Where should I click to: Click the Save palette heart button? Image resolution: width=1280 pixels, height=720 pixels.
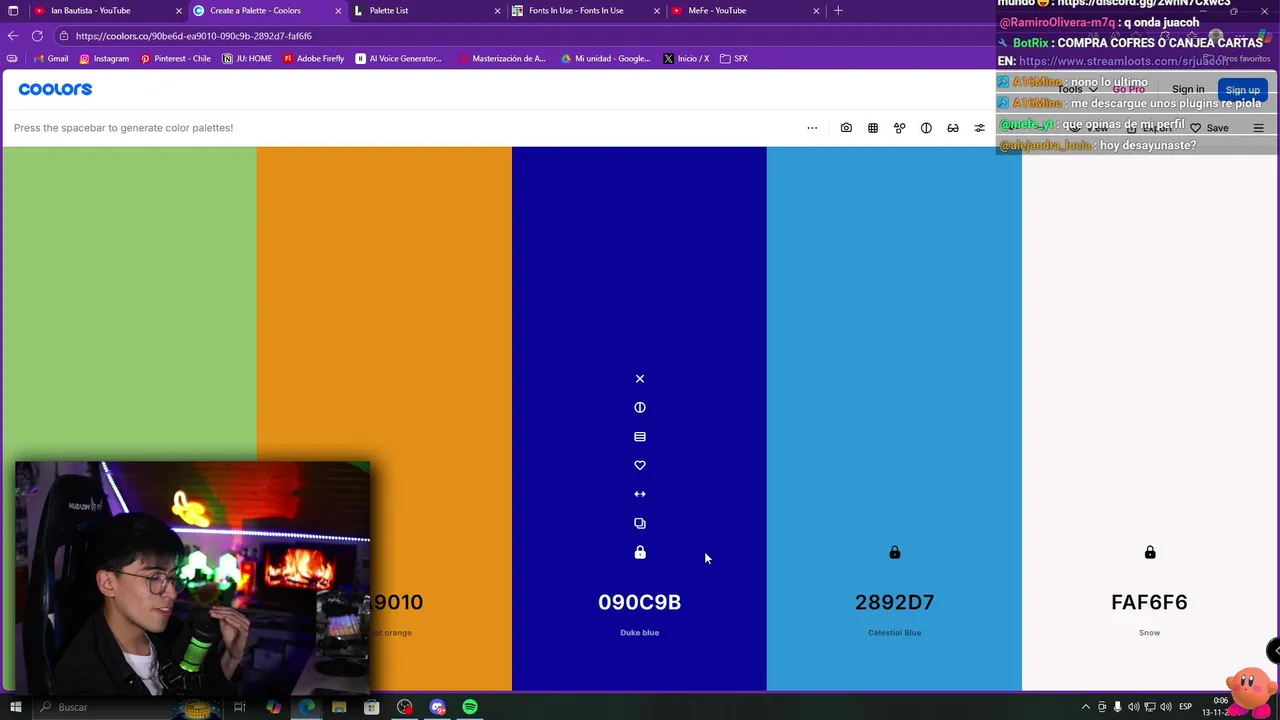[1209, 128]
